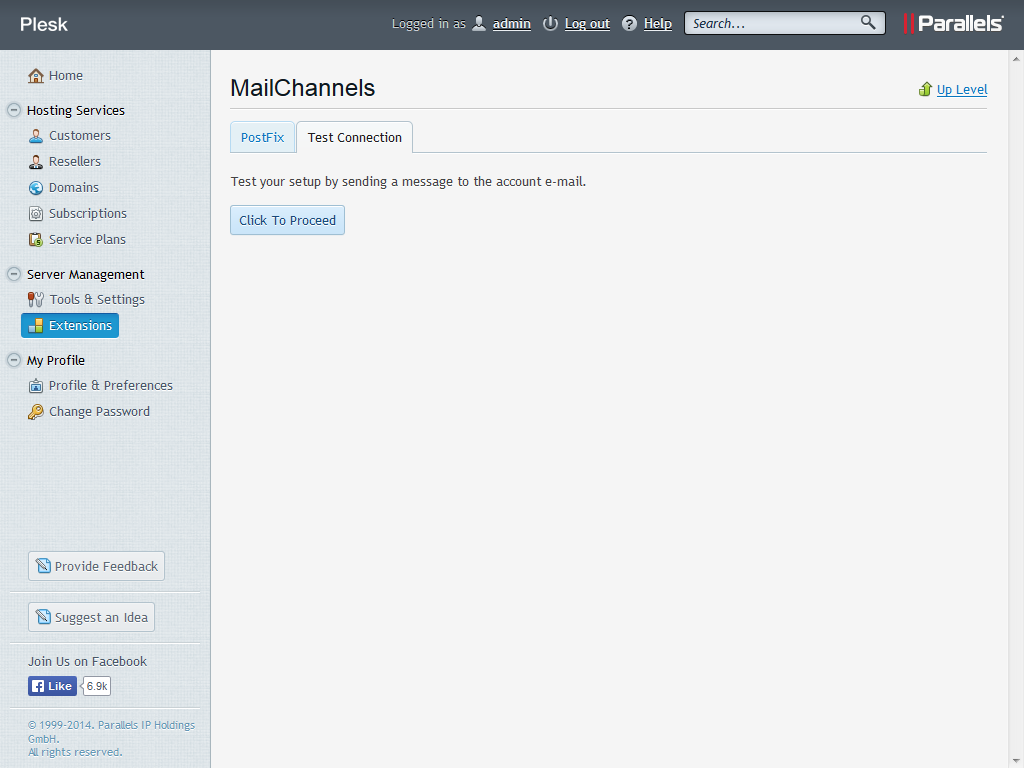The image size is (1024, 768).
Task: Click the Provide Feedback button
Action: (x=97, y=566)
